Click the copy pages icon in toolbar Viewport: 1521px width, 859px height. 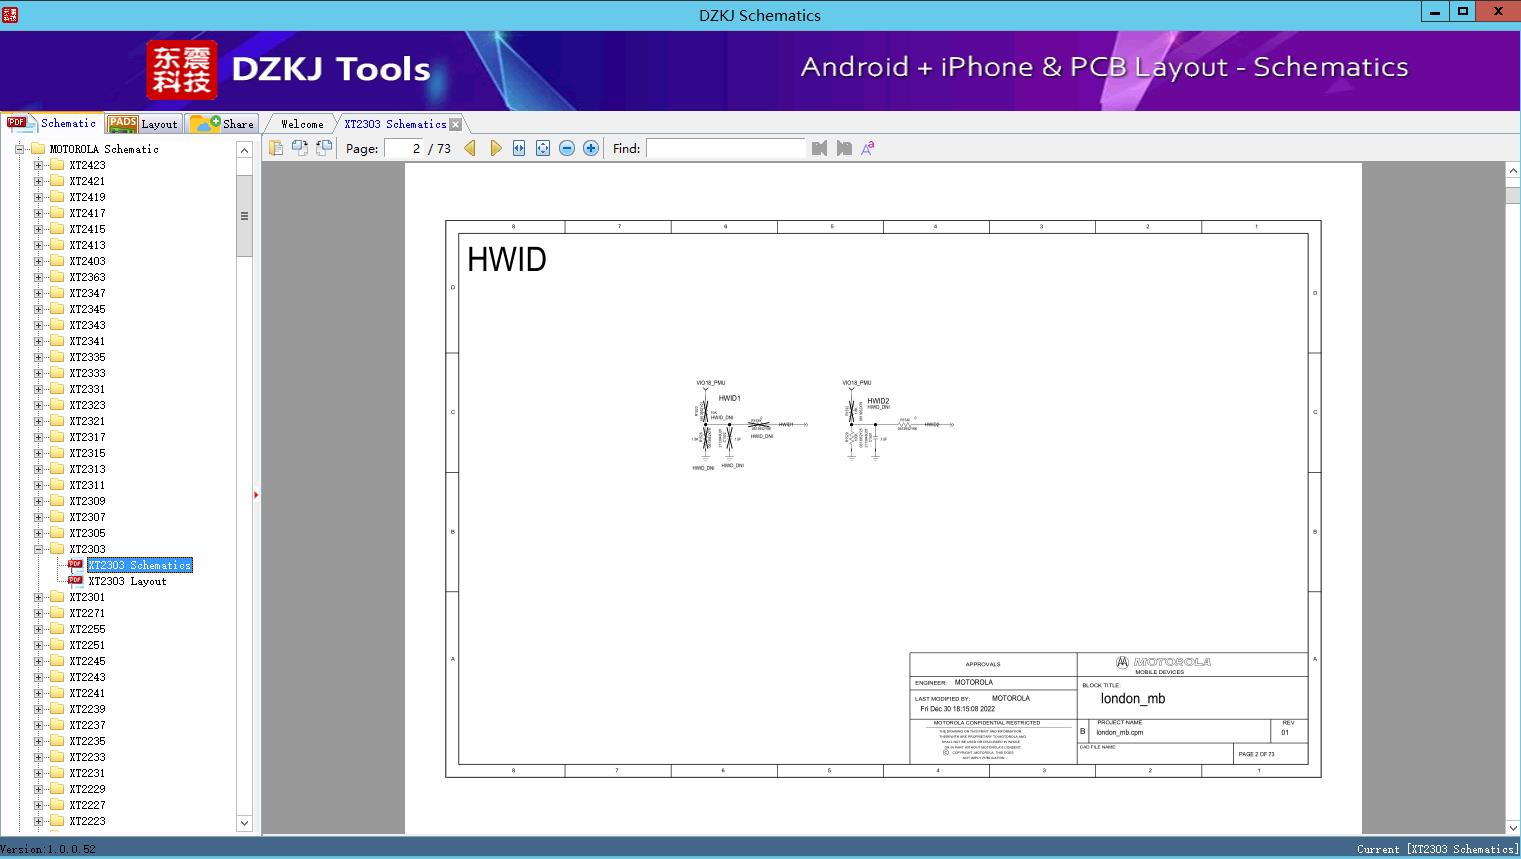(276, 148)
